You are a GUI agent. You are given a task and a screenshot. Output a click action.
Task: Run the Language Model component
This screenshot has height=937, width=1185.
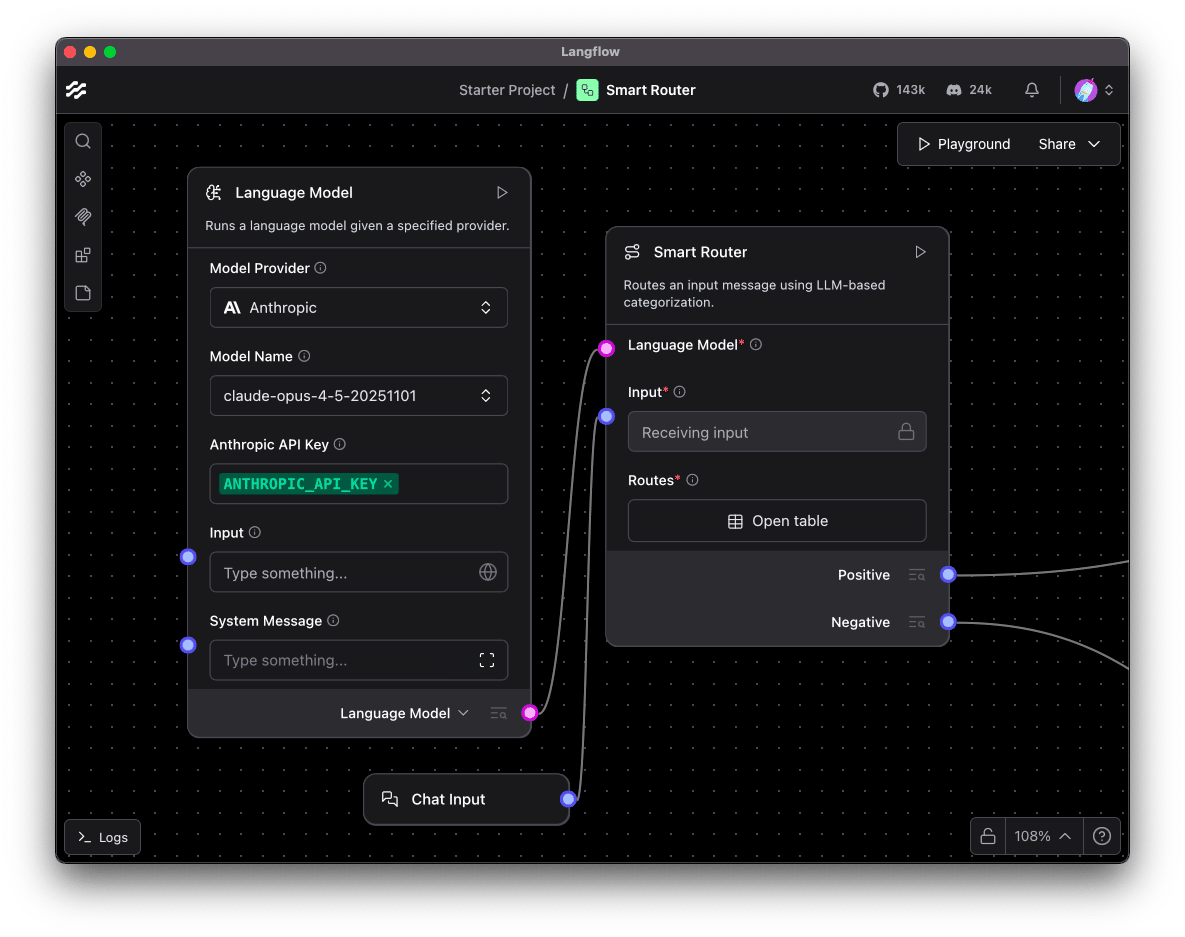click(x=502, y=193)
